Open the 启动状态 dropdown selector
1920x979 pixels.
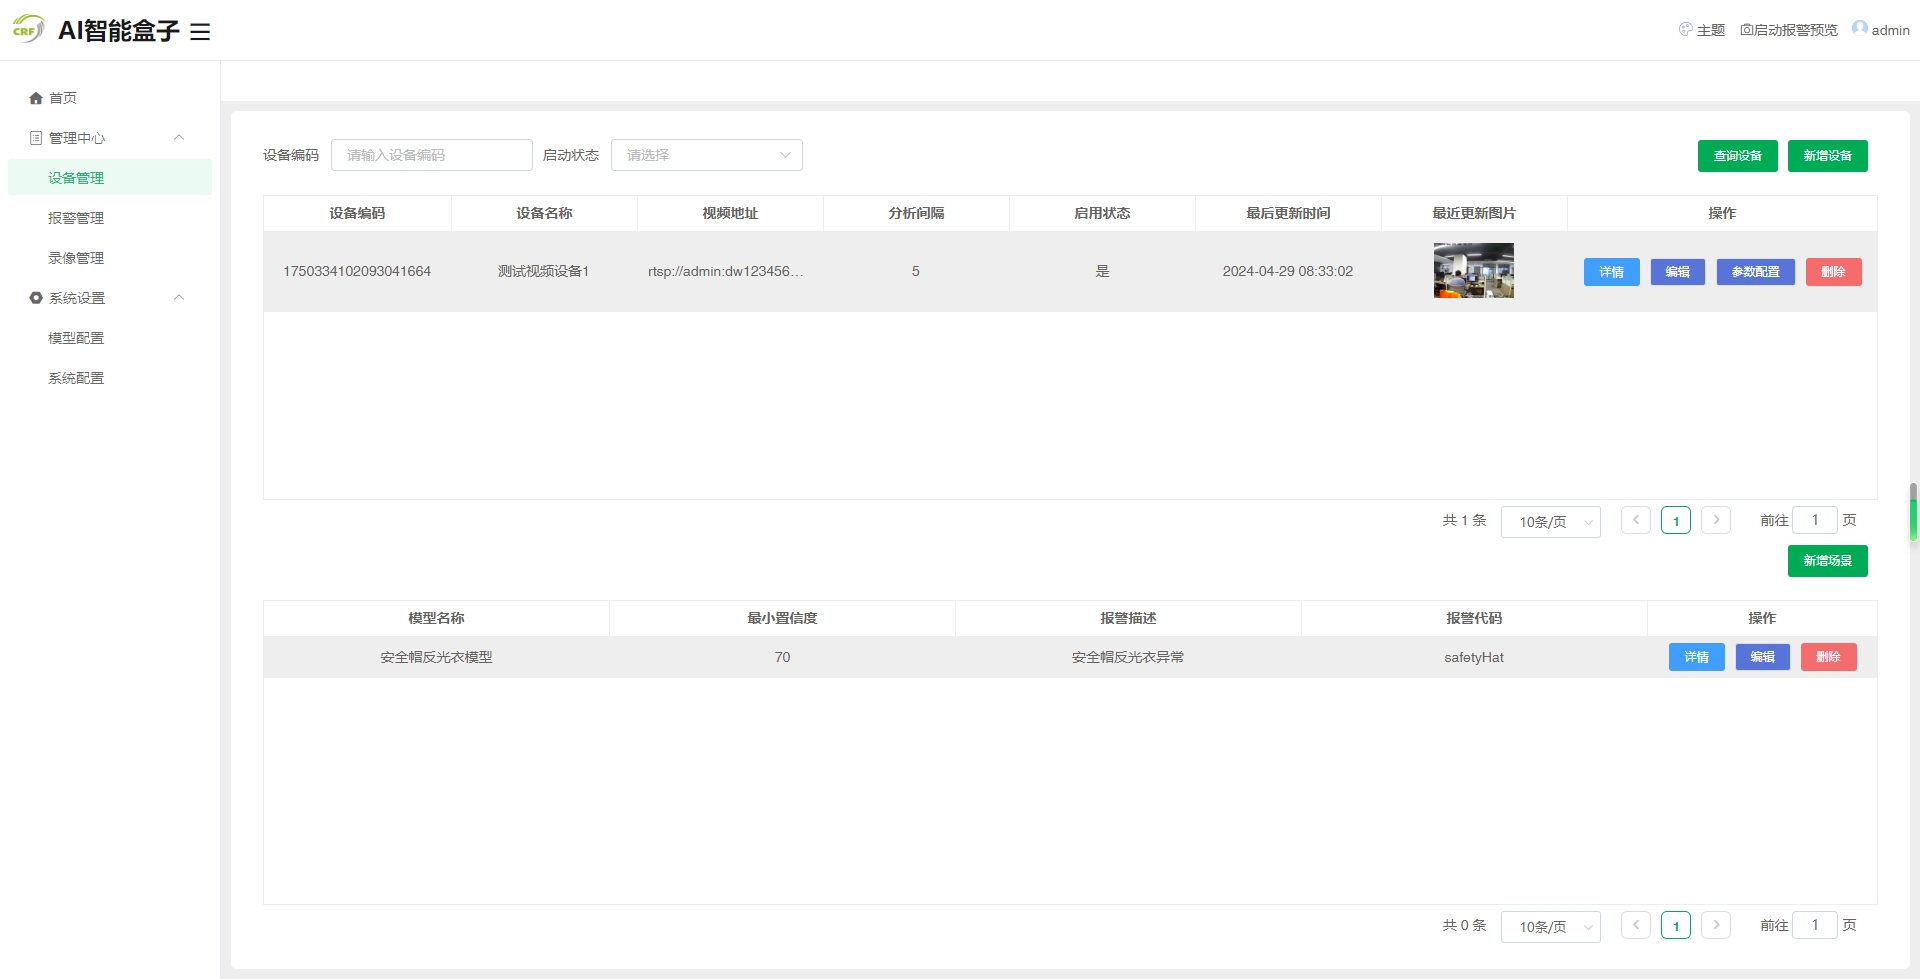[706, 155]
